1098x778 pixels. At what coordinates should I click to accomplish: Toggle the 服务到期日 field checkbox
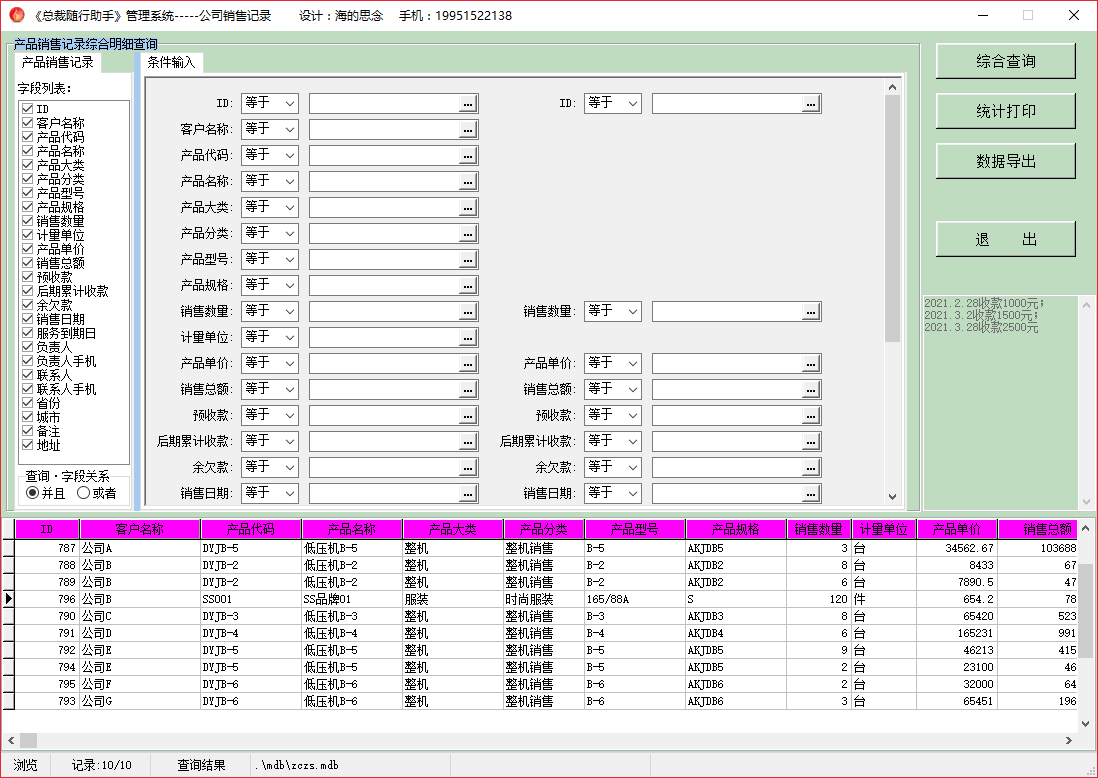pyautogui.click(x=28, y=333)
